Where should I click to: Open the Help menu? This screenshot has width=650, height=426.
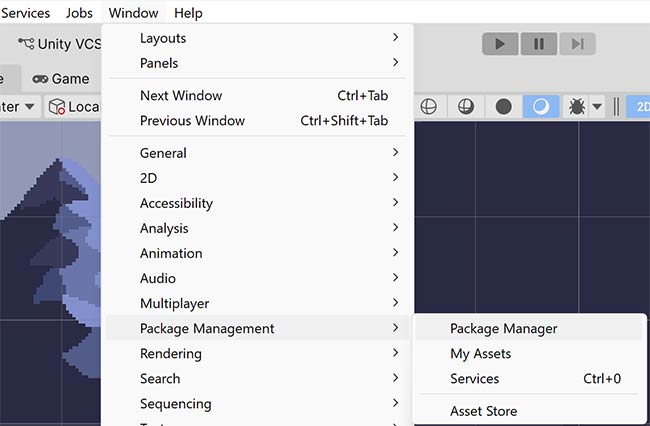[x=188, y=13]
